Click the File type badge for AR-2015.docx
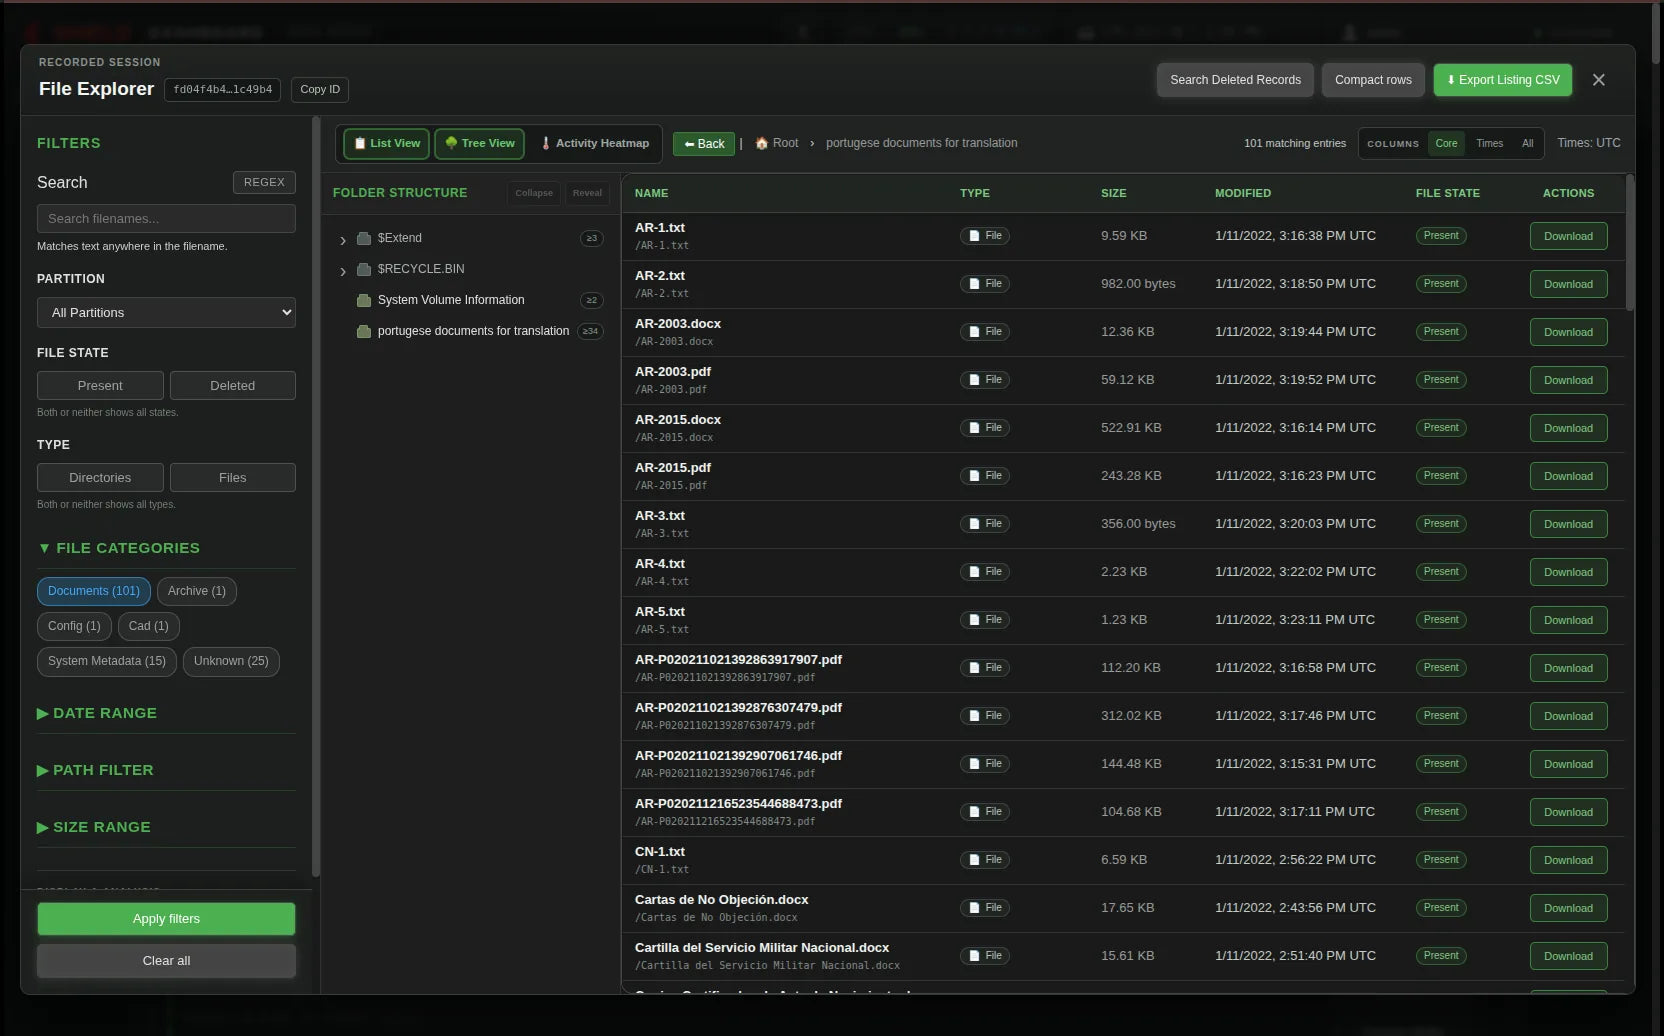 pos(985,428)
